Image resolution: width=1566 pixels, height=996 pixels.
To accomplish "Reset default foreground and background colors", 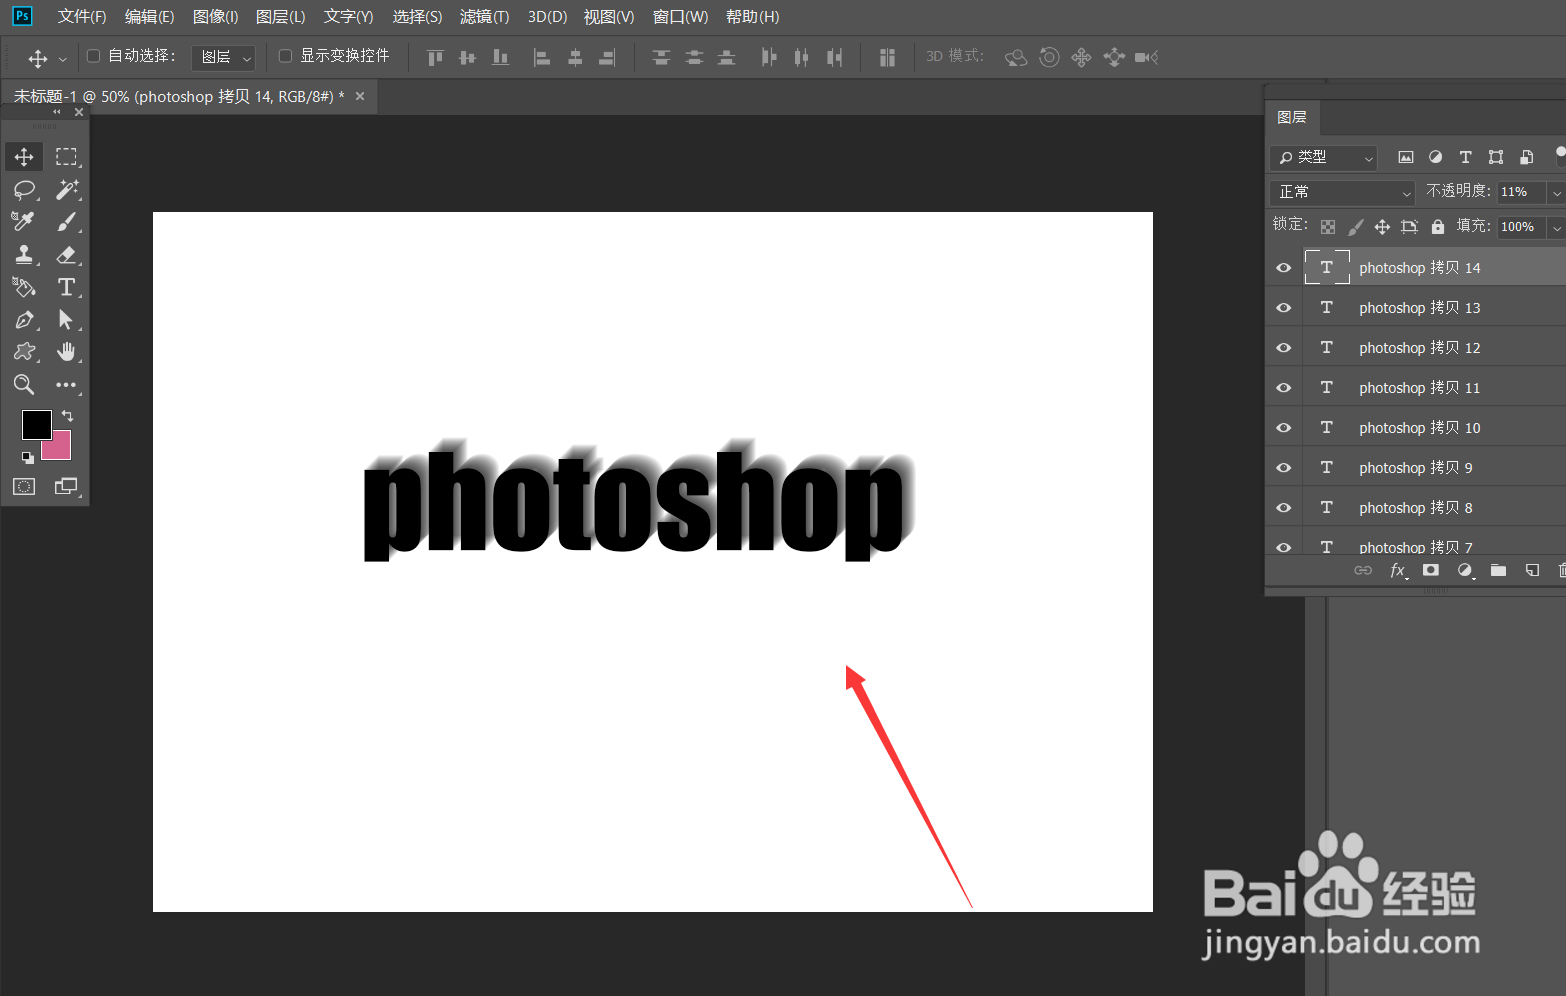I will pos(28,457).
